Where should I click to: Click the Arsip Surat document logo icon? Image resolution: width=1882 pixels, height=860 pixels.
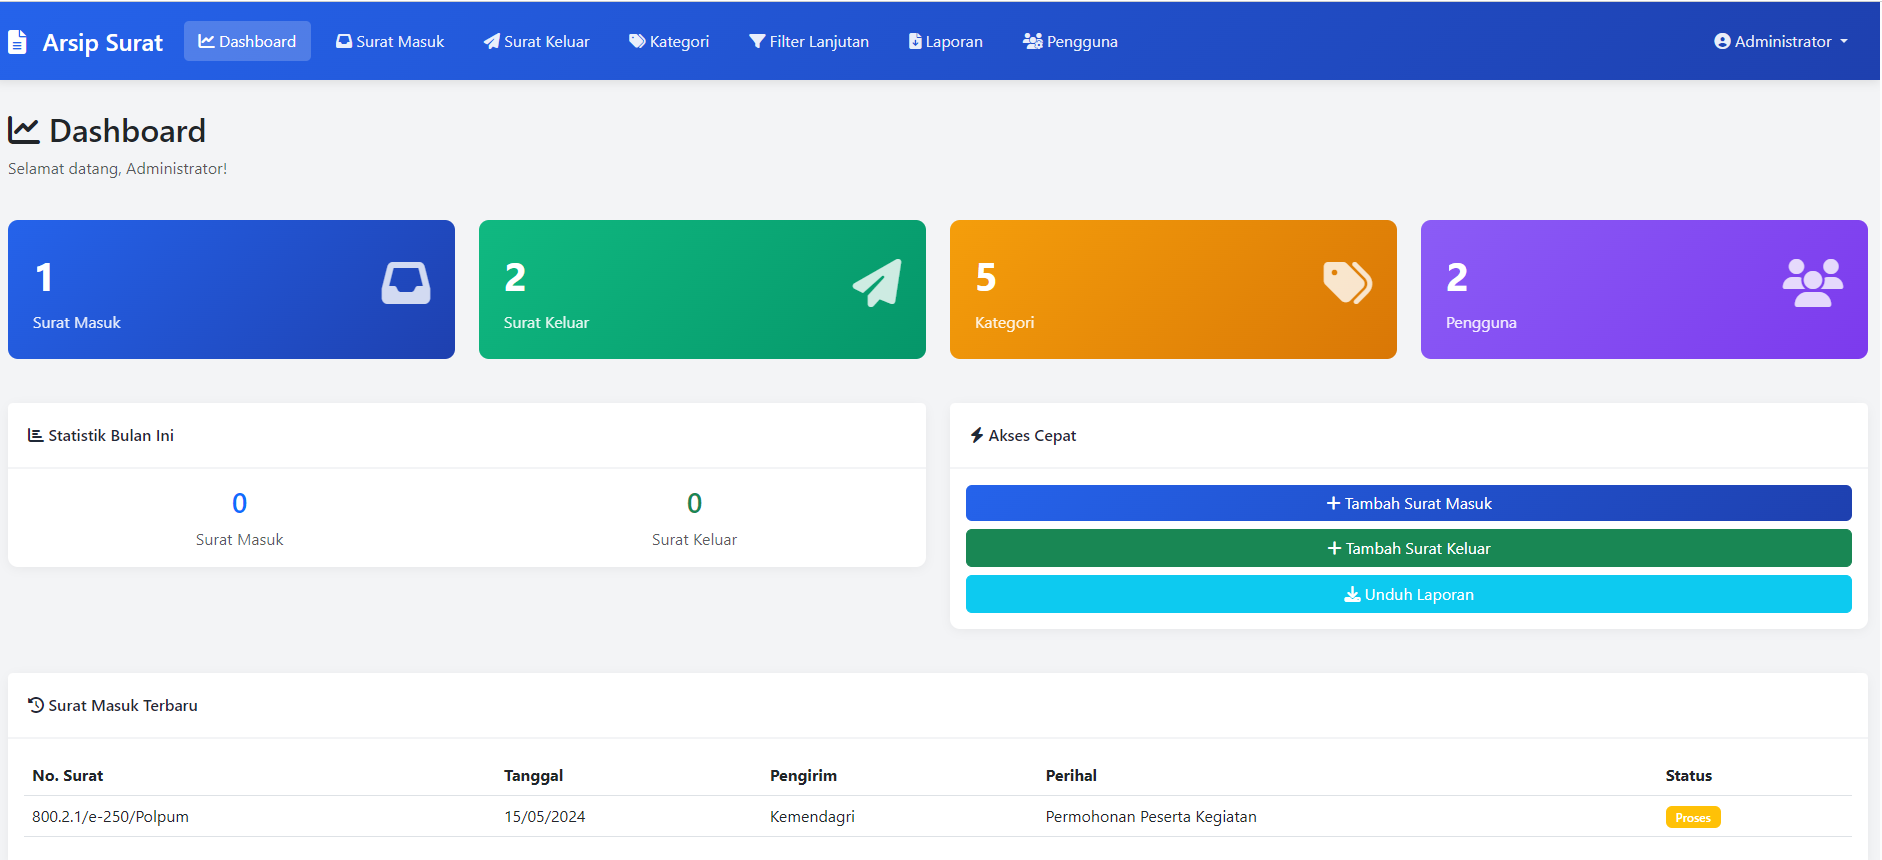17,42
